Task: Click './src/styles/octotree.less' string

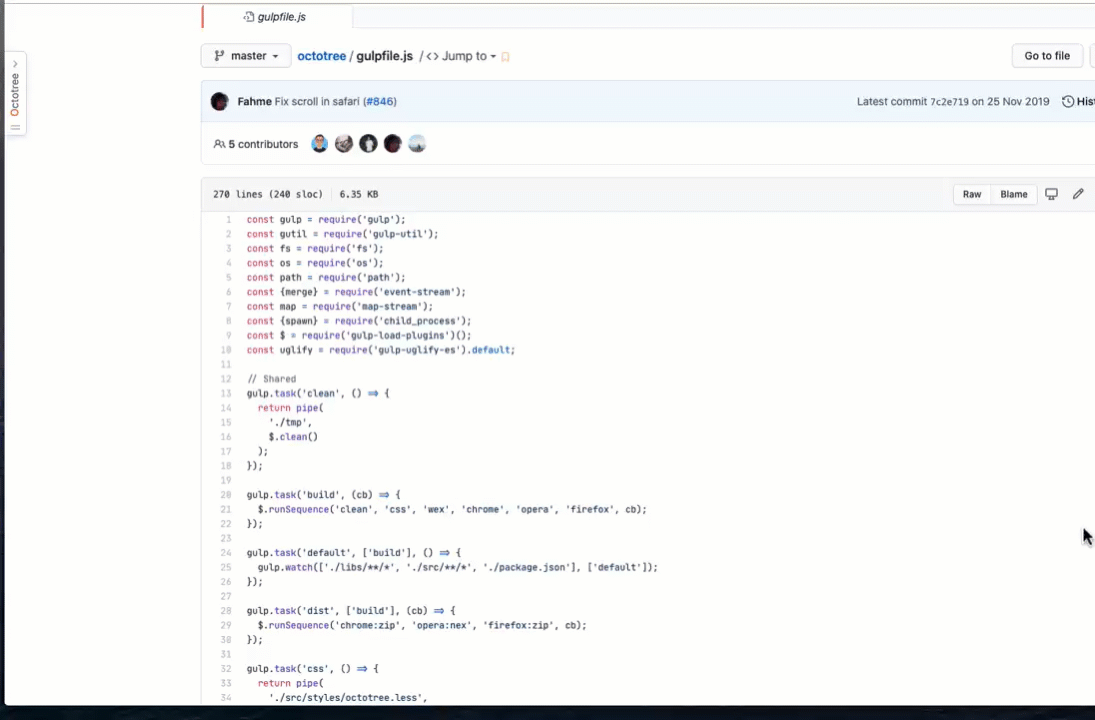Action: 346,698
